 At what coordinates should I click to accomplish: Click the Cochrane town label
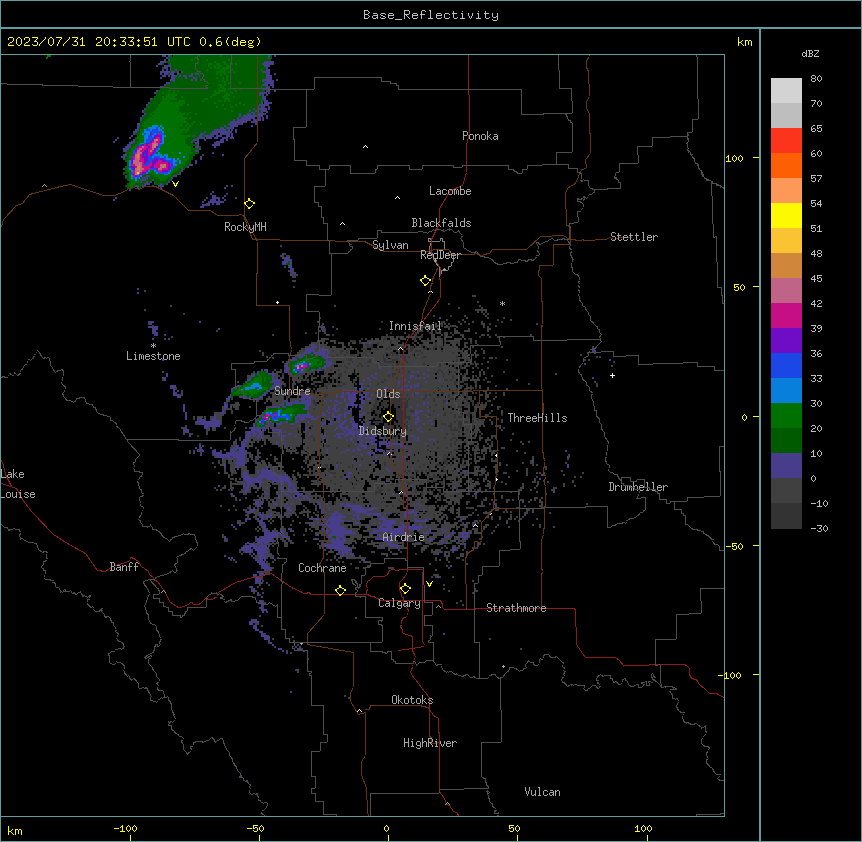pos(322,568)
